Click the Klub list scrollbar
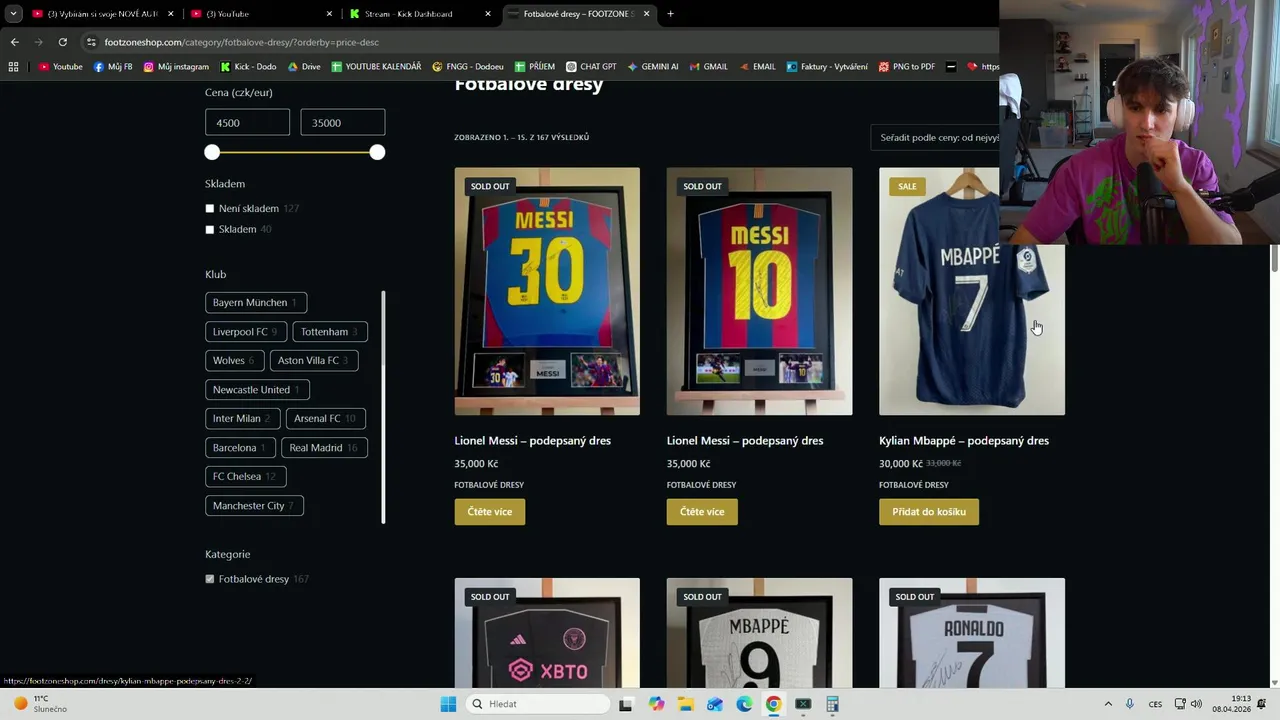1280x720 pixels. coord(383,406)
